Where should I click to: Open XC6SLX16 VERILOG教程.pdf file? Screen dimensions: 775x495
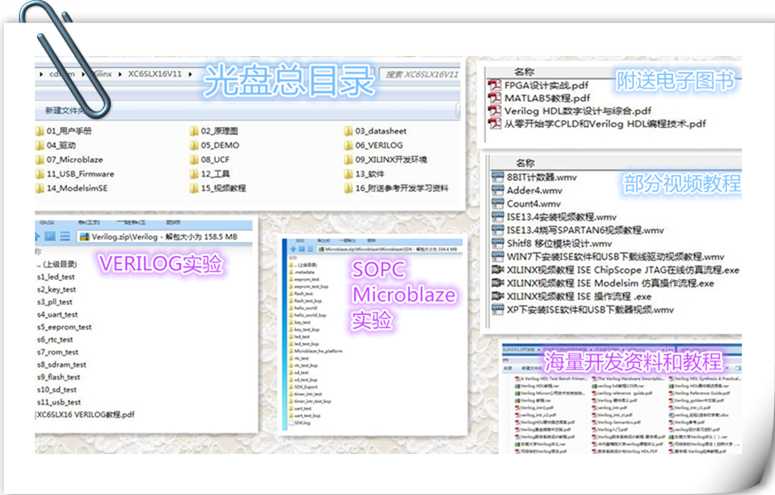(85, 415)
